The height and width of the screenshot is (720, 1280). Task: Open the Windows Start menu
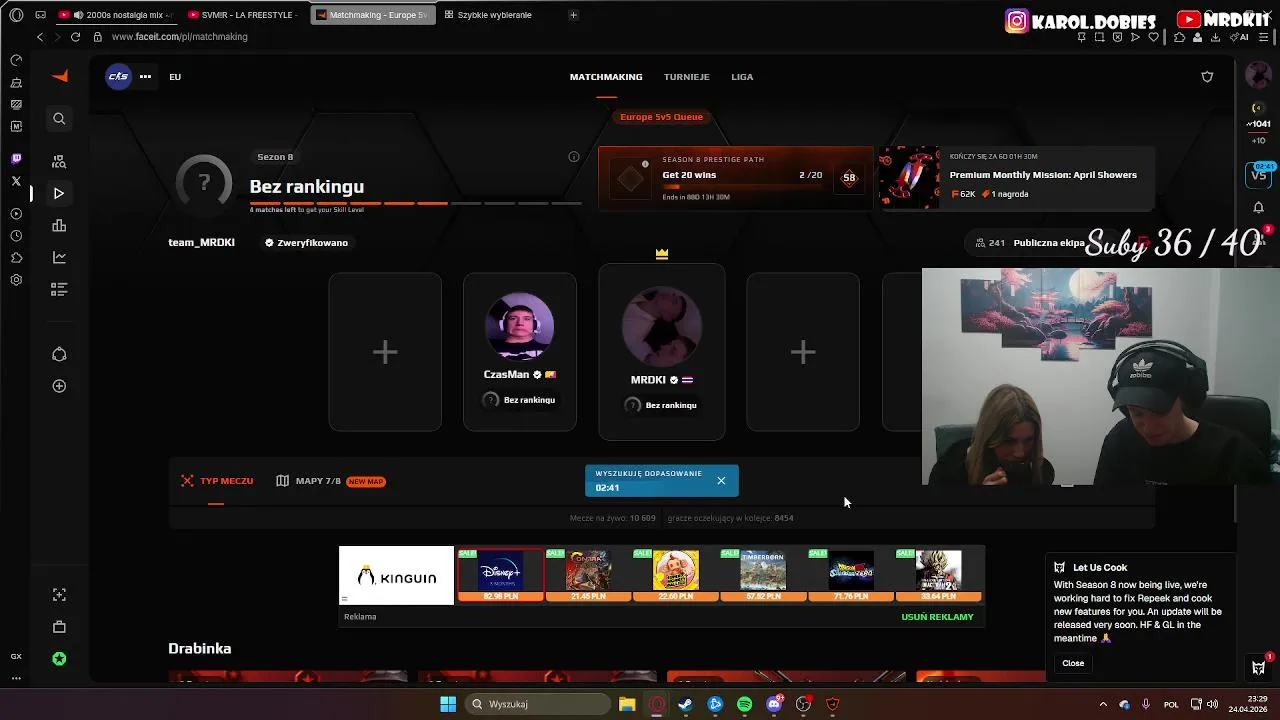448,704
